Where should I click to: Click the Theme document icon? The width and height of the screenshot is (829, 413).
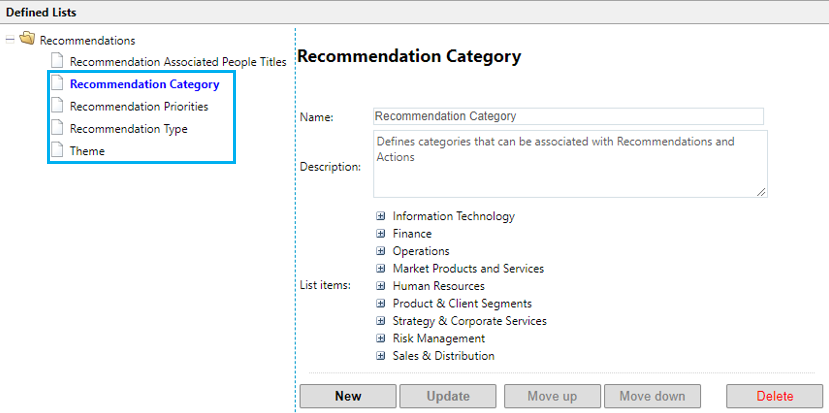pyautogui.click(x=57, y=151)
